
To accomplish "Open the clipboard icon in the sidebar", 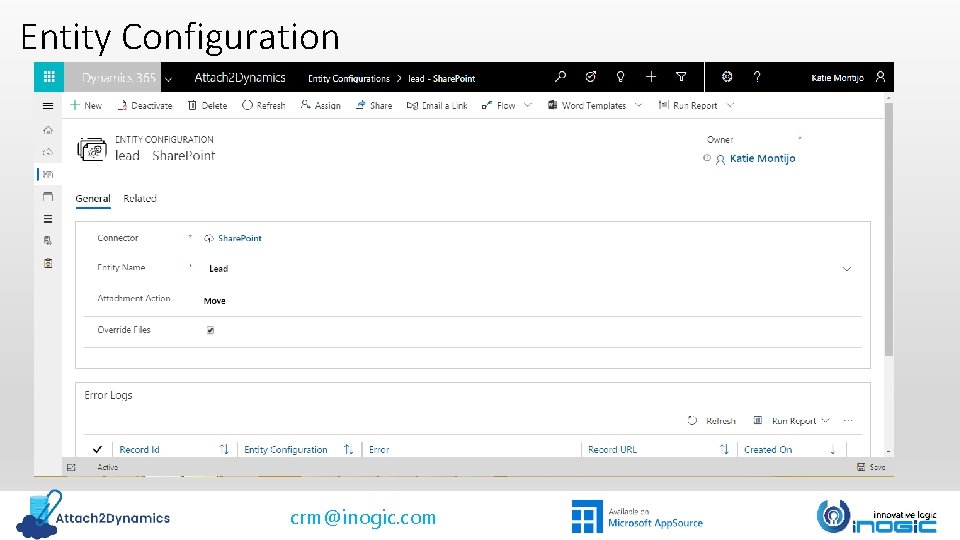I will [x=48, y=263].
